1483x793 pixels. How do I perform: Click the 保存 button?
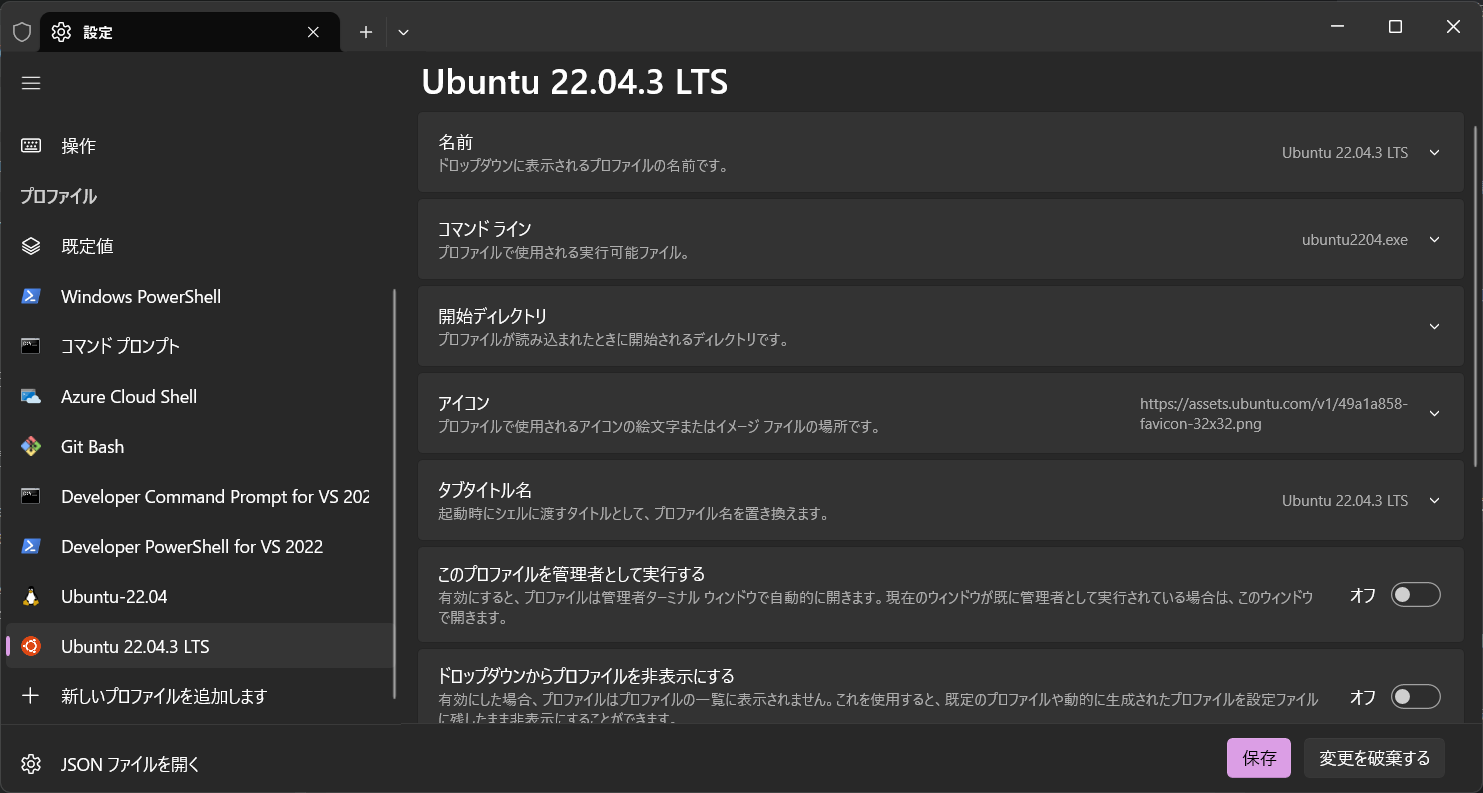pyautogui.click(x=1259, y=758)
